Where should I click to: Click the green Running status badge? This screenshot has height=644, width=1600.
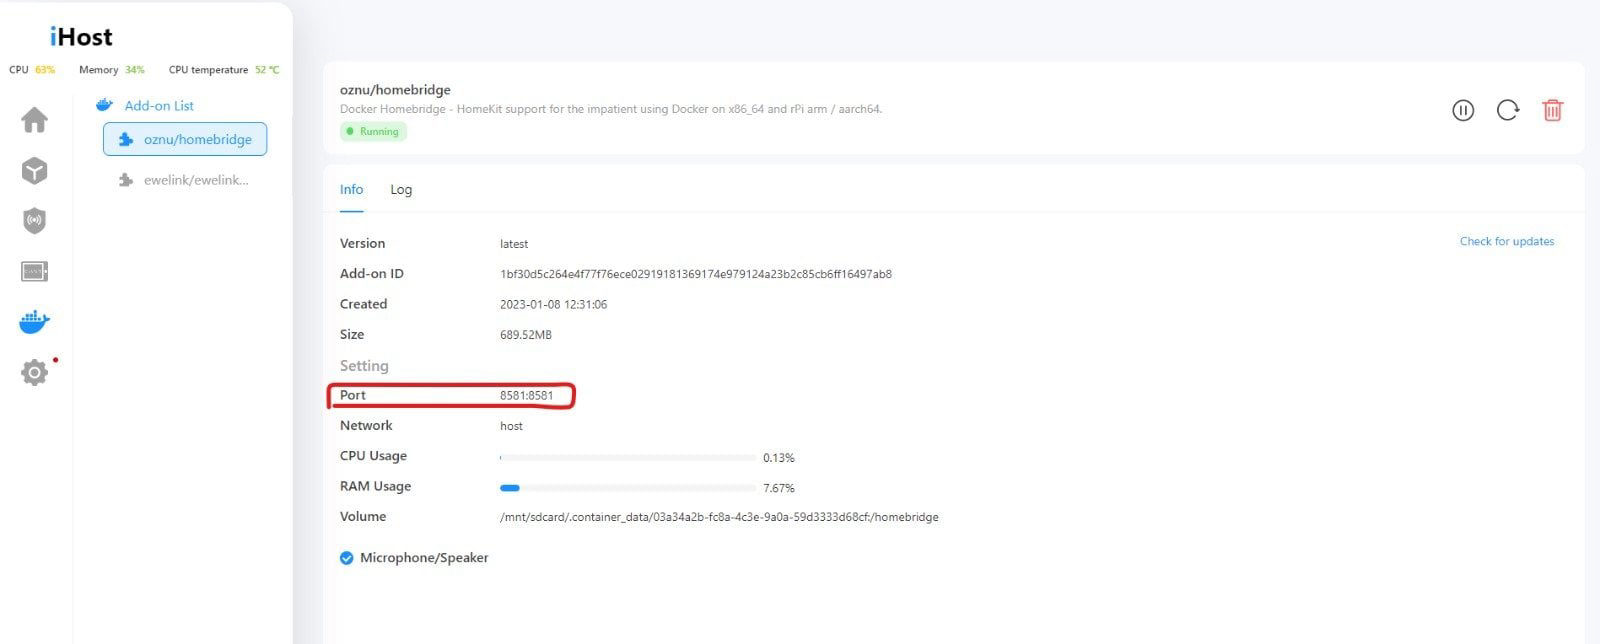pyautogui.click(x=373, y=131)
